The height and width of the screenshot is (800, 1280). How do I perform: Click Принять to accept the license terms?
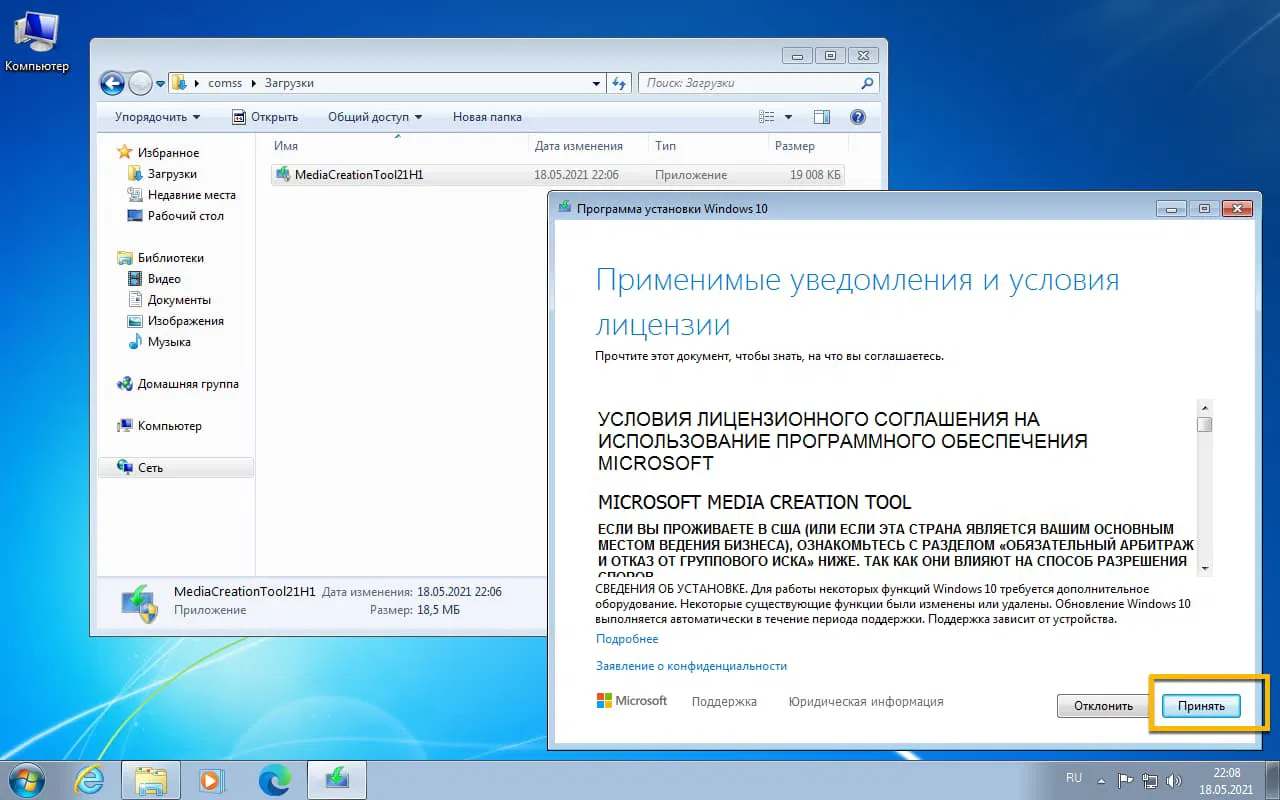pos(1200,705)
